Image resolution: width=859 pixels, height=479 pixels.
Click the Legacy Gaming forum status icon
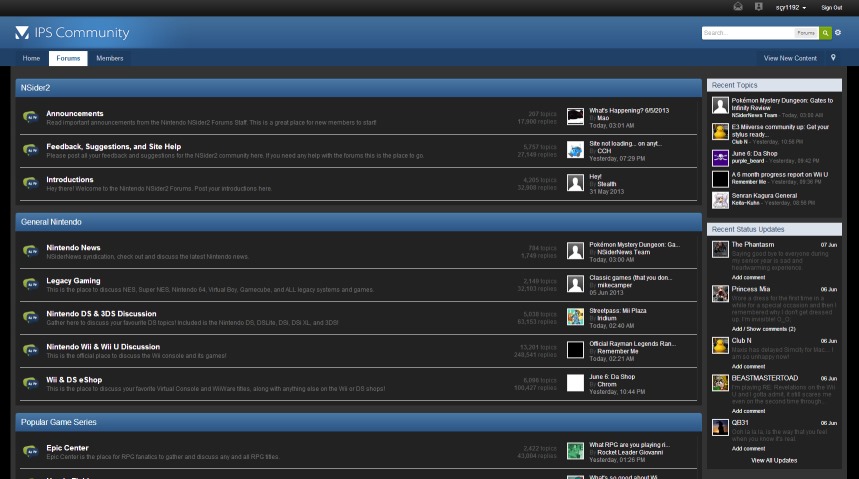[31, 284]
